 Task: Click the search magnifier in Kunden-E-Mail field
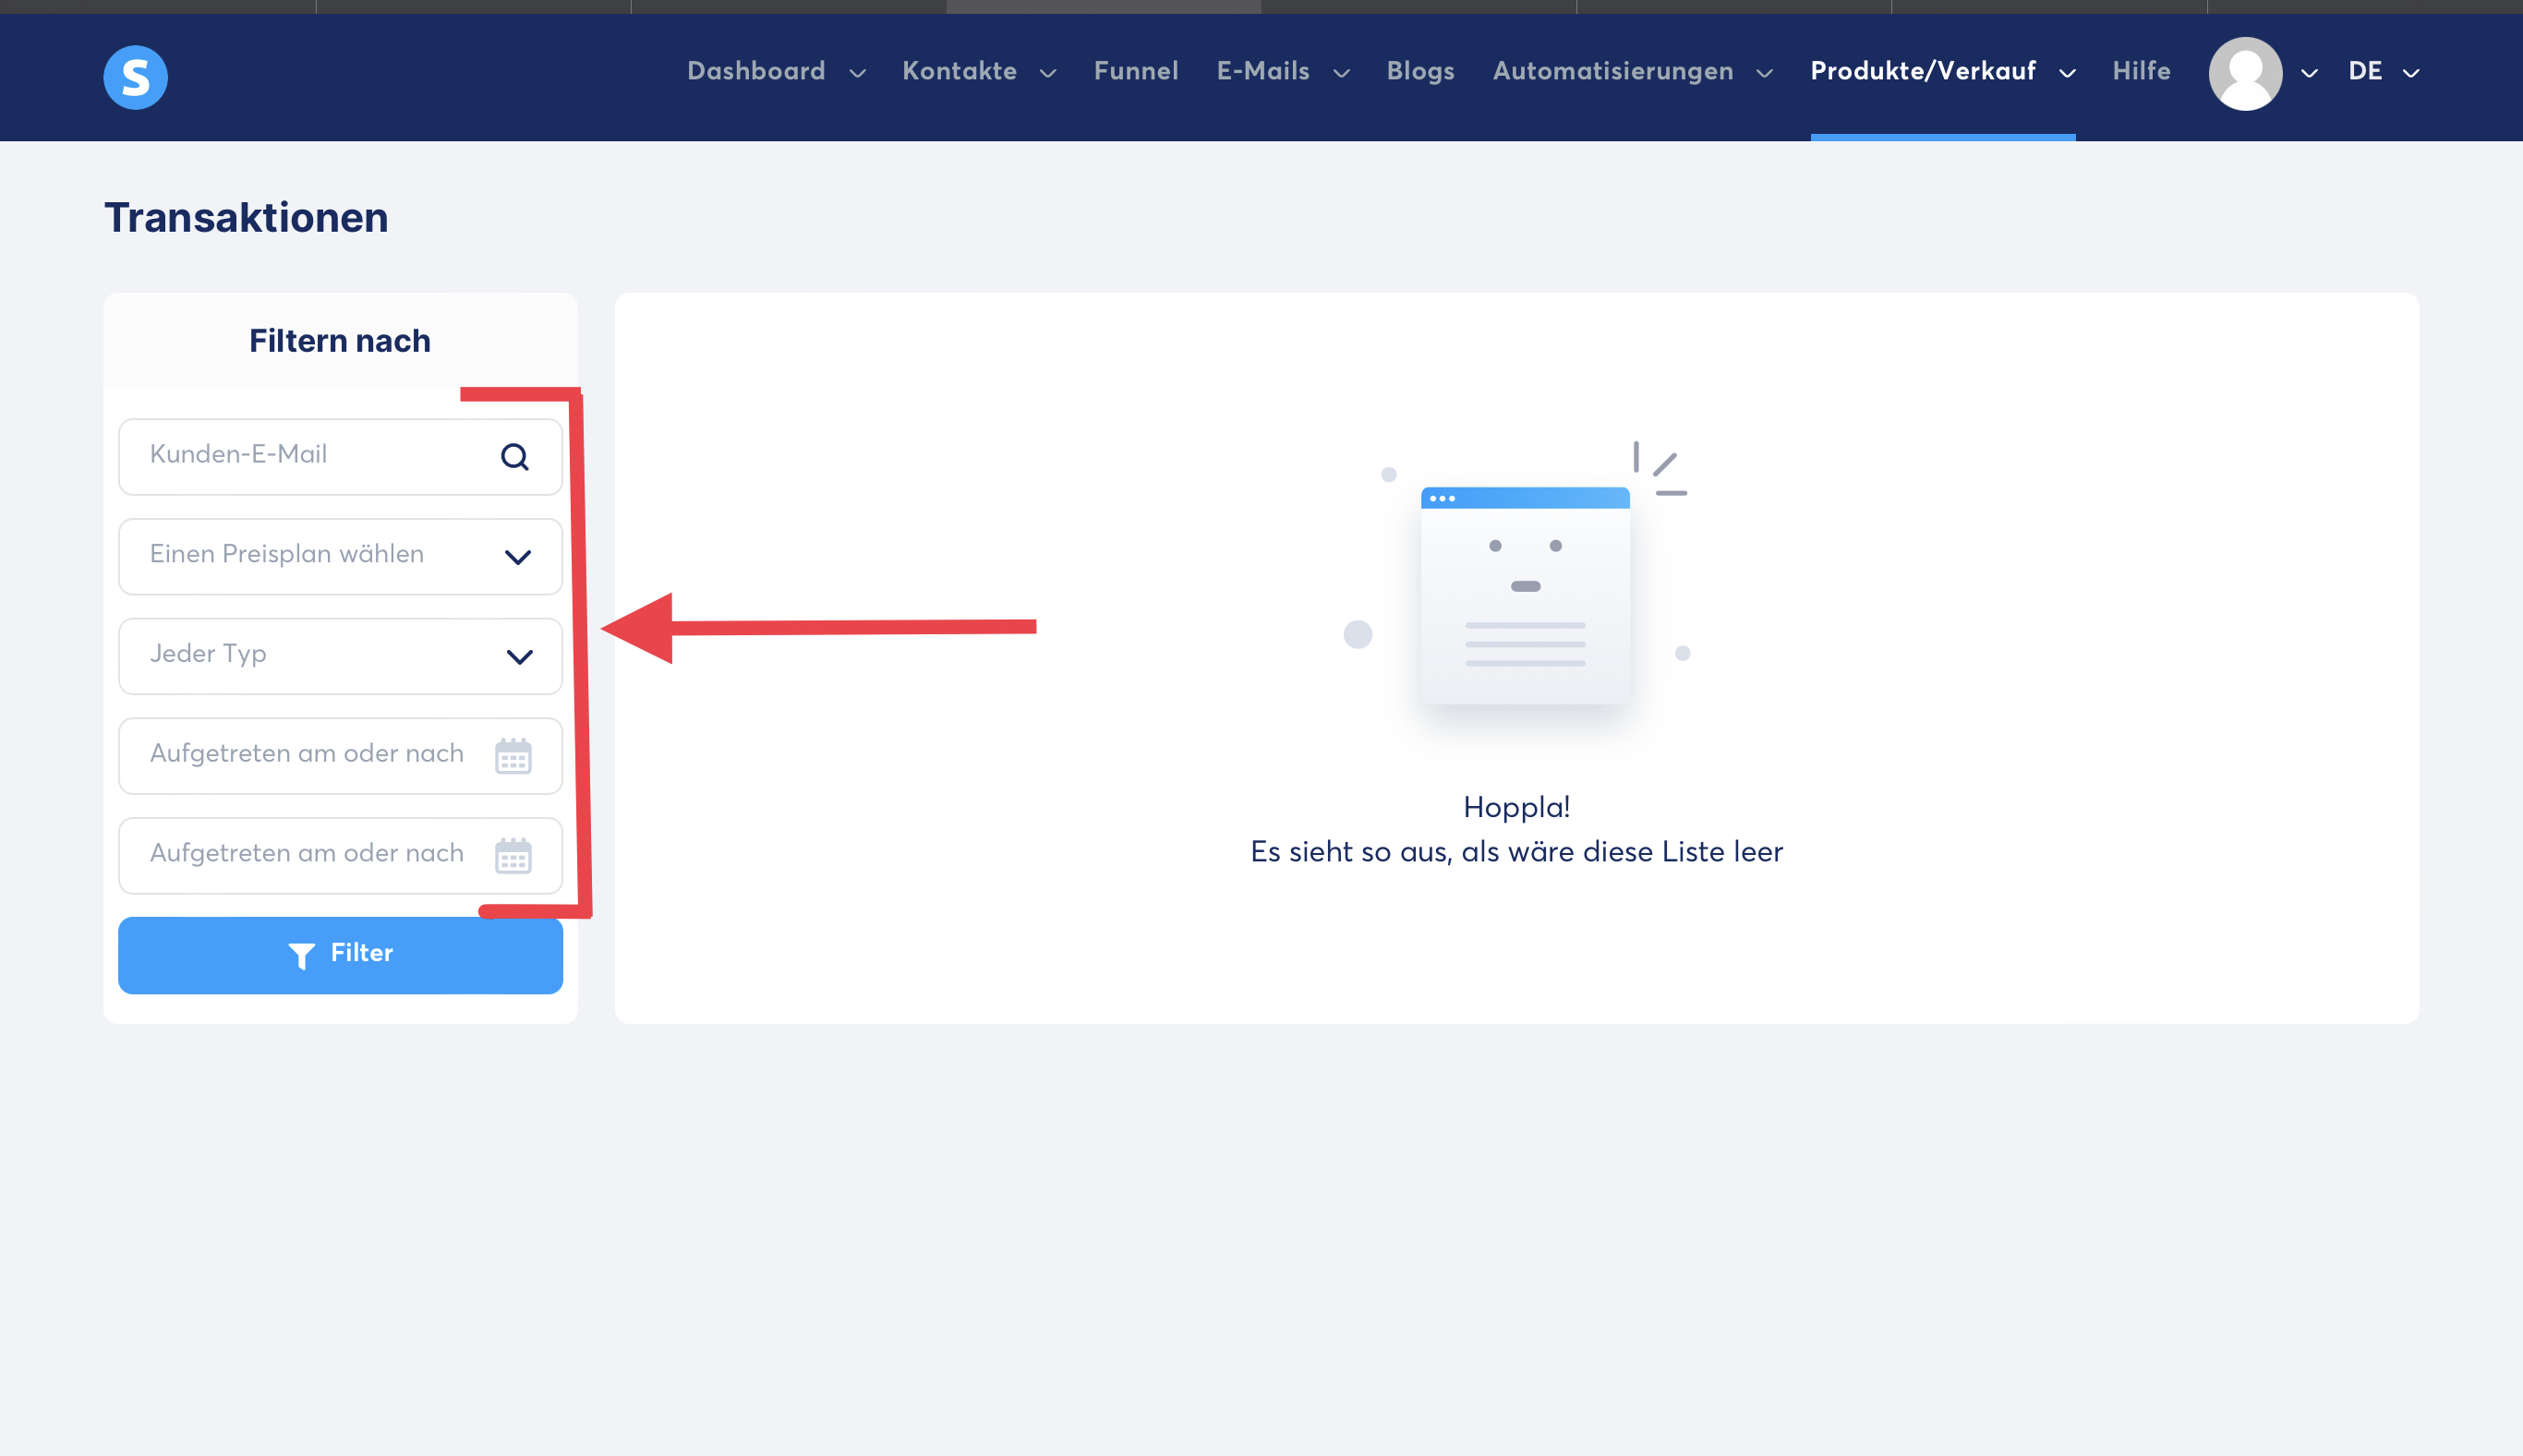click(514, 457)
